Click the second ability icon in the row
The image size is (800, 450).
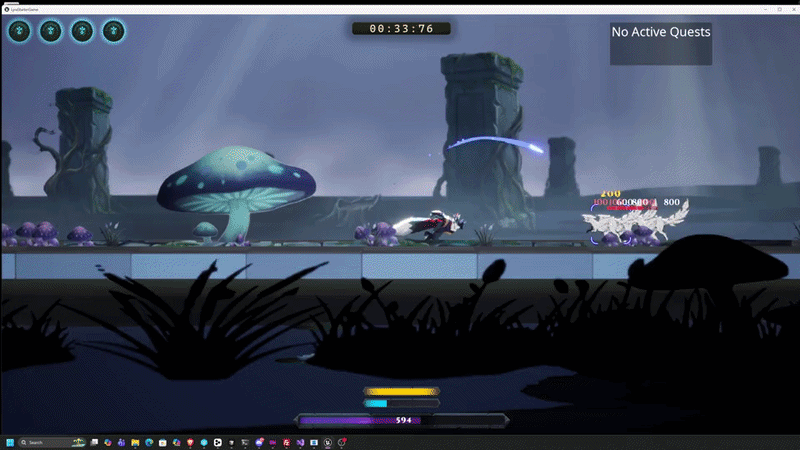(x=51, y=31)
